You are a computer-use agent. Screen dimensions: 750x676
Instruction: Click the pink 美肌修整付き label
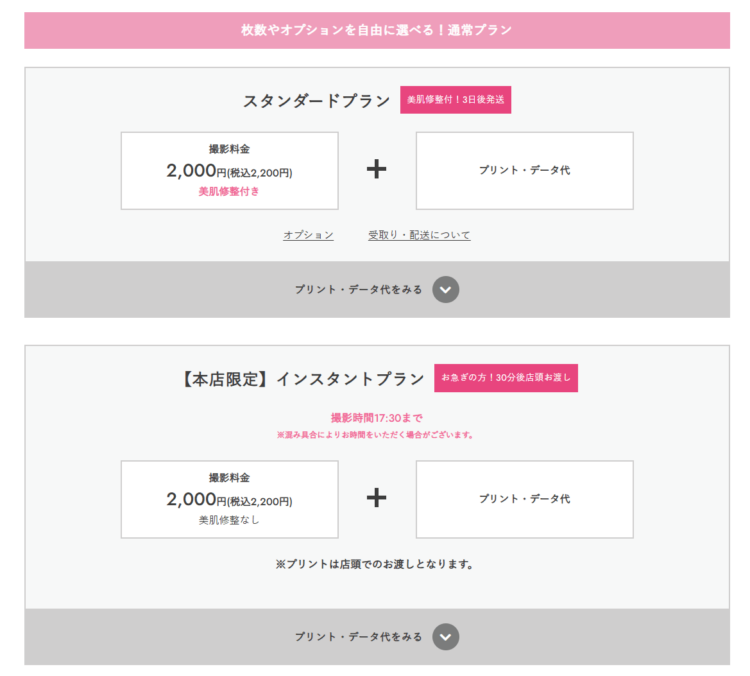coord(229,191)
